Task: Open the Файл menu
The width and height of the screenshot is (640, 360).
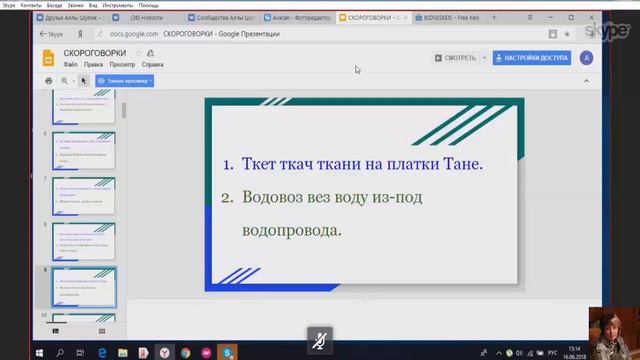Action: tap(70, 64)
